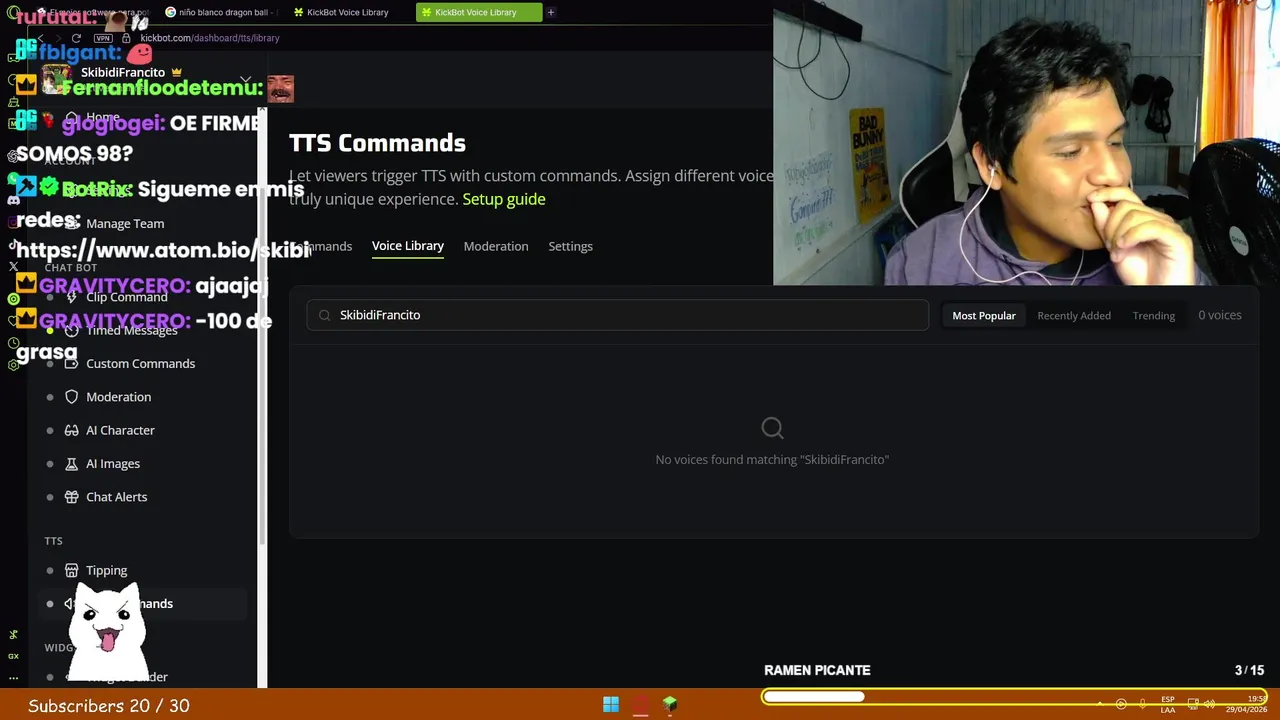Switch to the niño blanco dragon ball tab
The height and width of the screenshot is (720, 1280).
pos(220,12)
